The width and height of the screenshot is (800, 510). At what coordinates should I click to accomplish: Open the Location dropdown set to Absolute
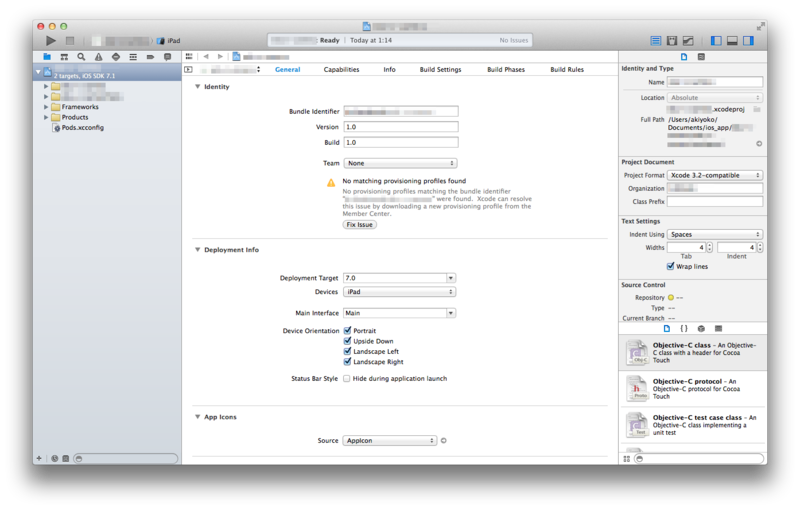pos(715,97)
